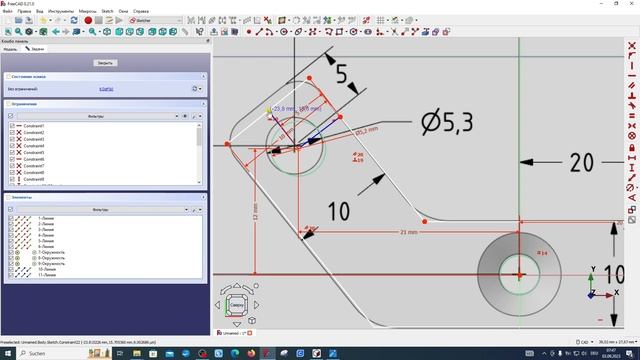This screenshot has width=640, height=360.
Task: Collapse the Элементы section
Action: click(x=203, y=197)
